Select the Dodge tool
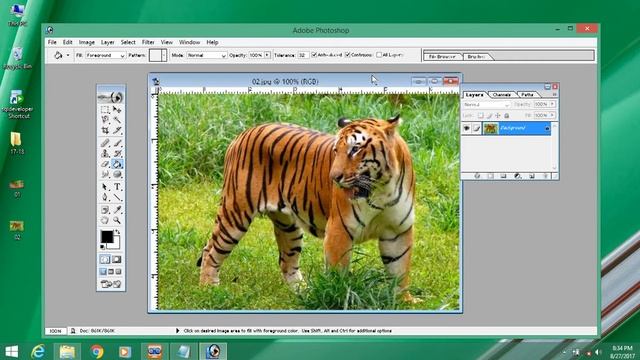 [x=117, y=174]
